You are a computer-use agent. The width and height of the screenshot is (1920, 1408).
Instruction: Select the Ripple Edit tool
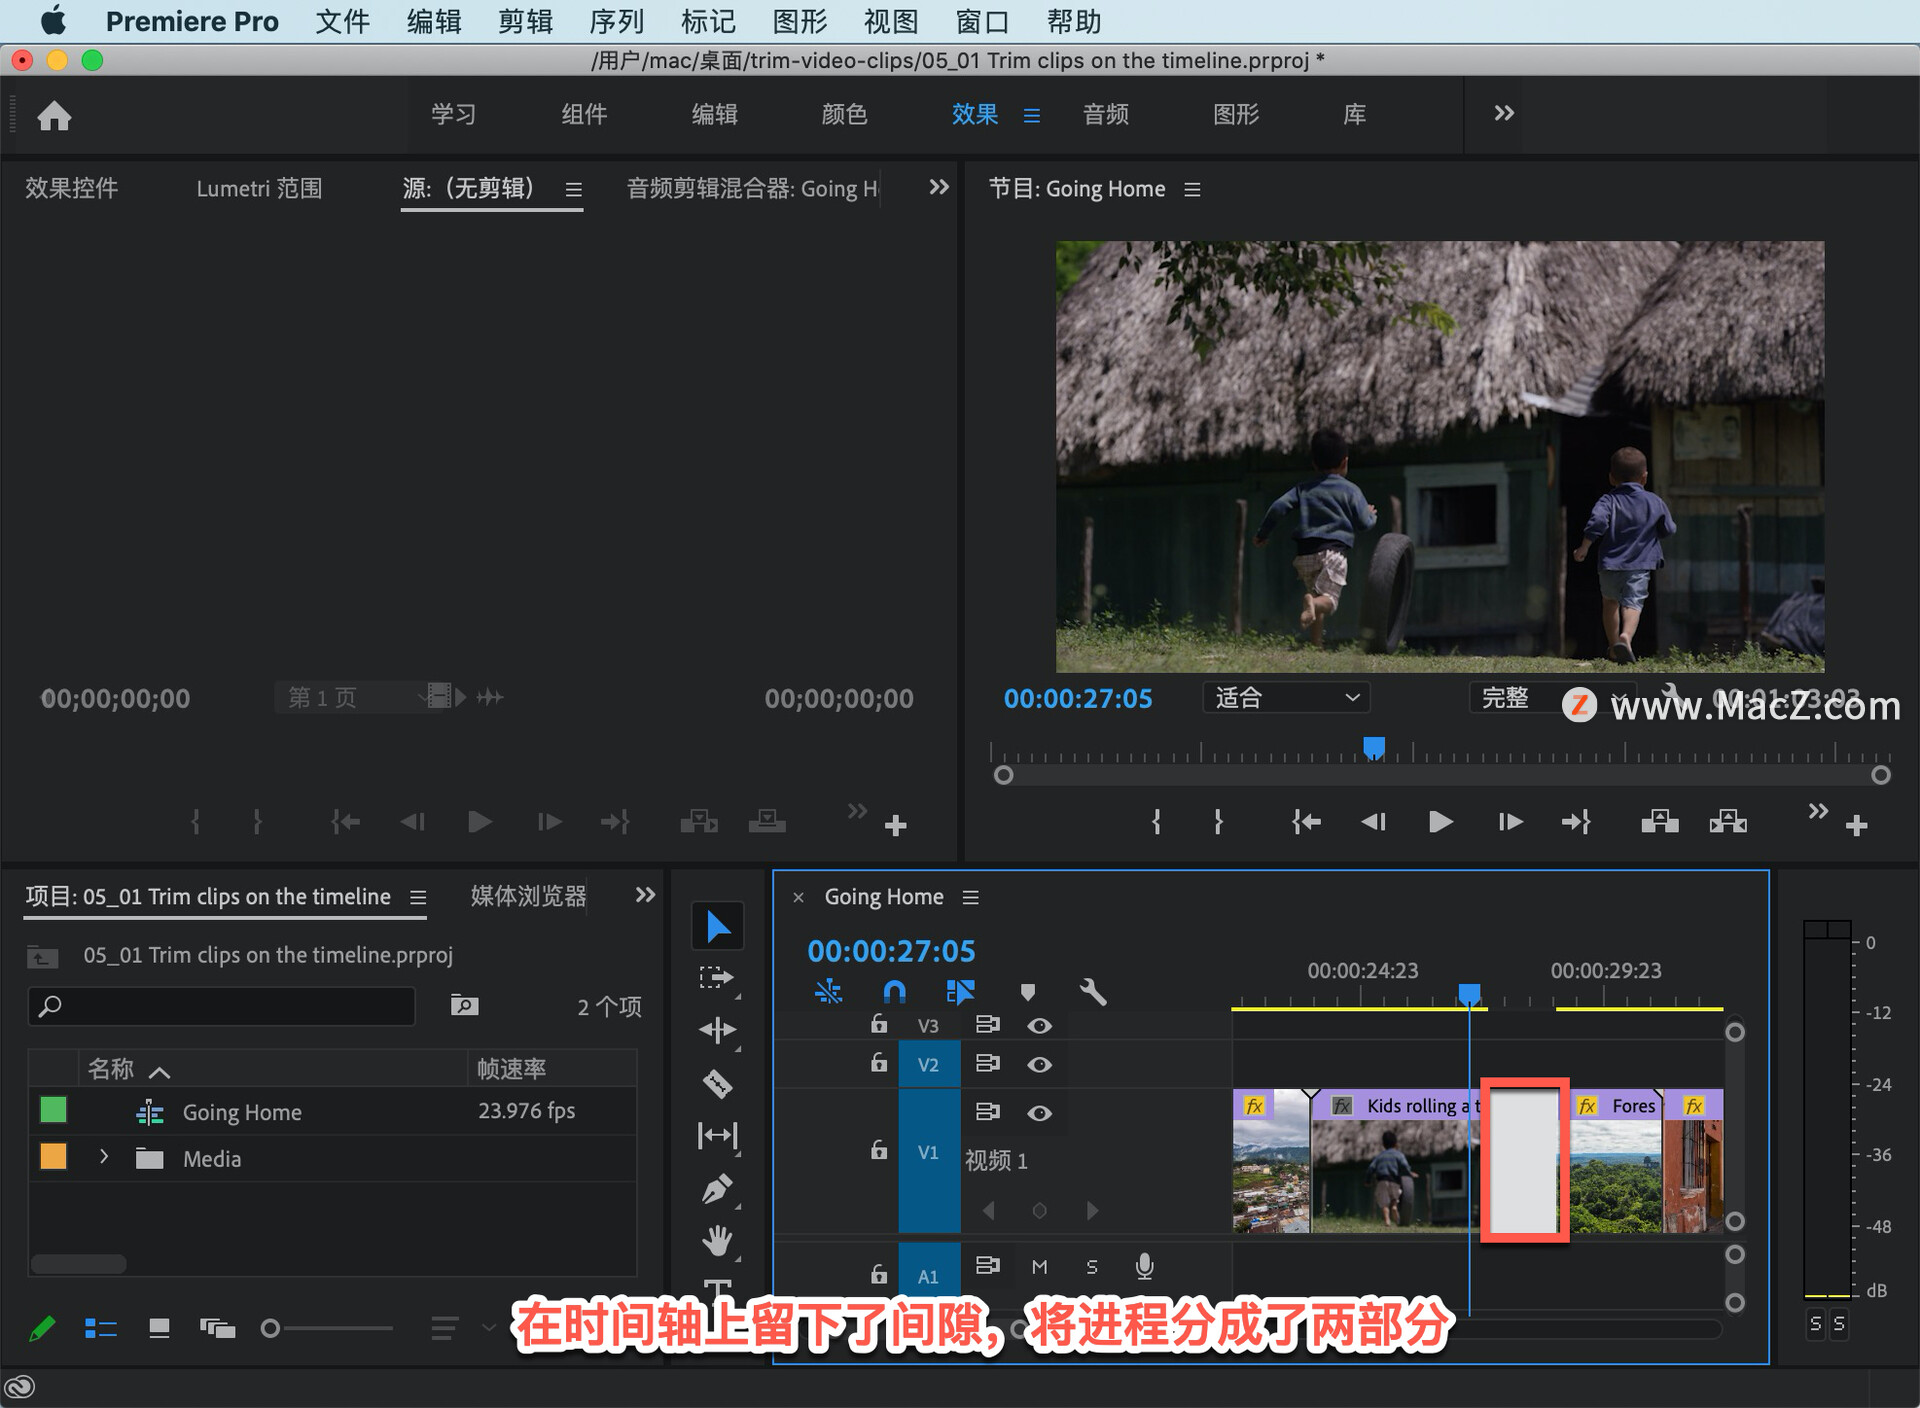point(717,1030)
